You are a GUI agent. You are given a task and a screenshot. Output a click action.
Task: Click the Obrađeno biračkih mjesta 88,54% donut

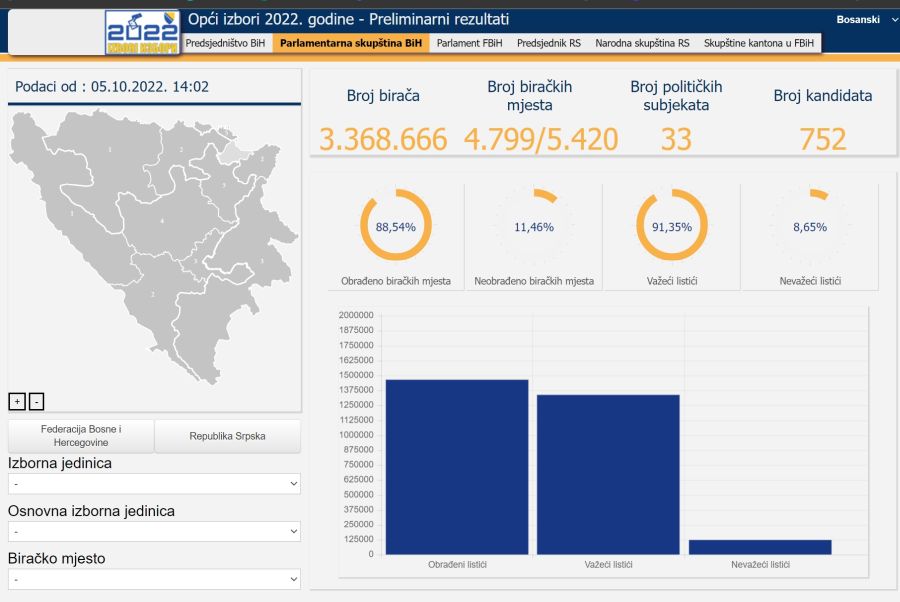pyautogui.click(x=395, y=226)
